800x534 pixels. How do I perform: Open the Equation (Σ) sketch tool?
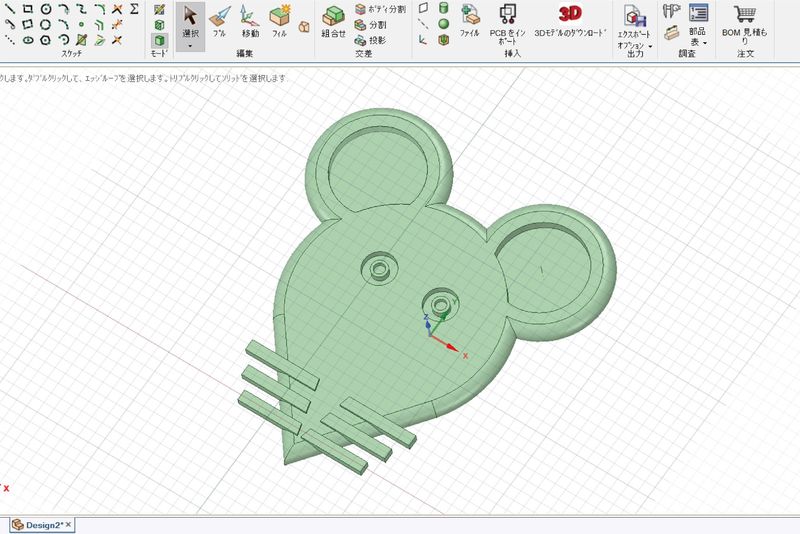134,9
